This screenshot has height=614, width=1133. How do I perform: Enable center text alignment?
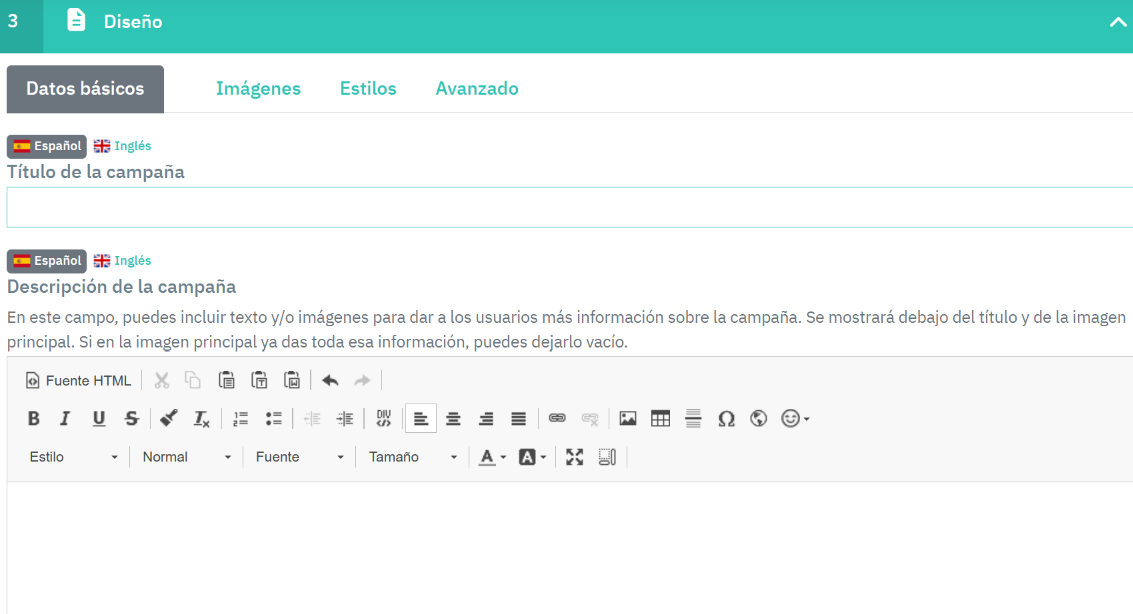(x=453, y=419)
